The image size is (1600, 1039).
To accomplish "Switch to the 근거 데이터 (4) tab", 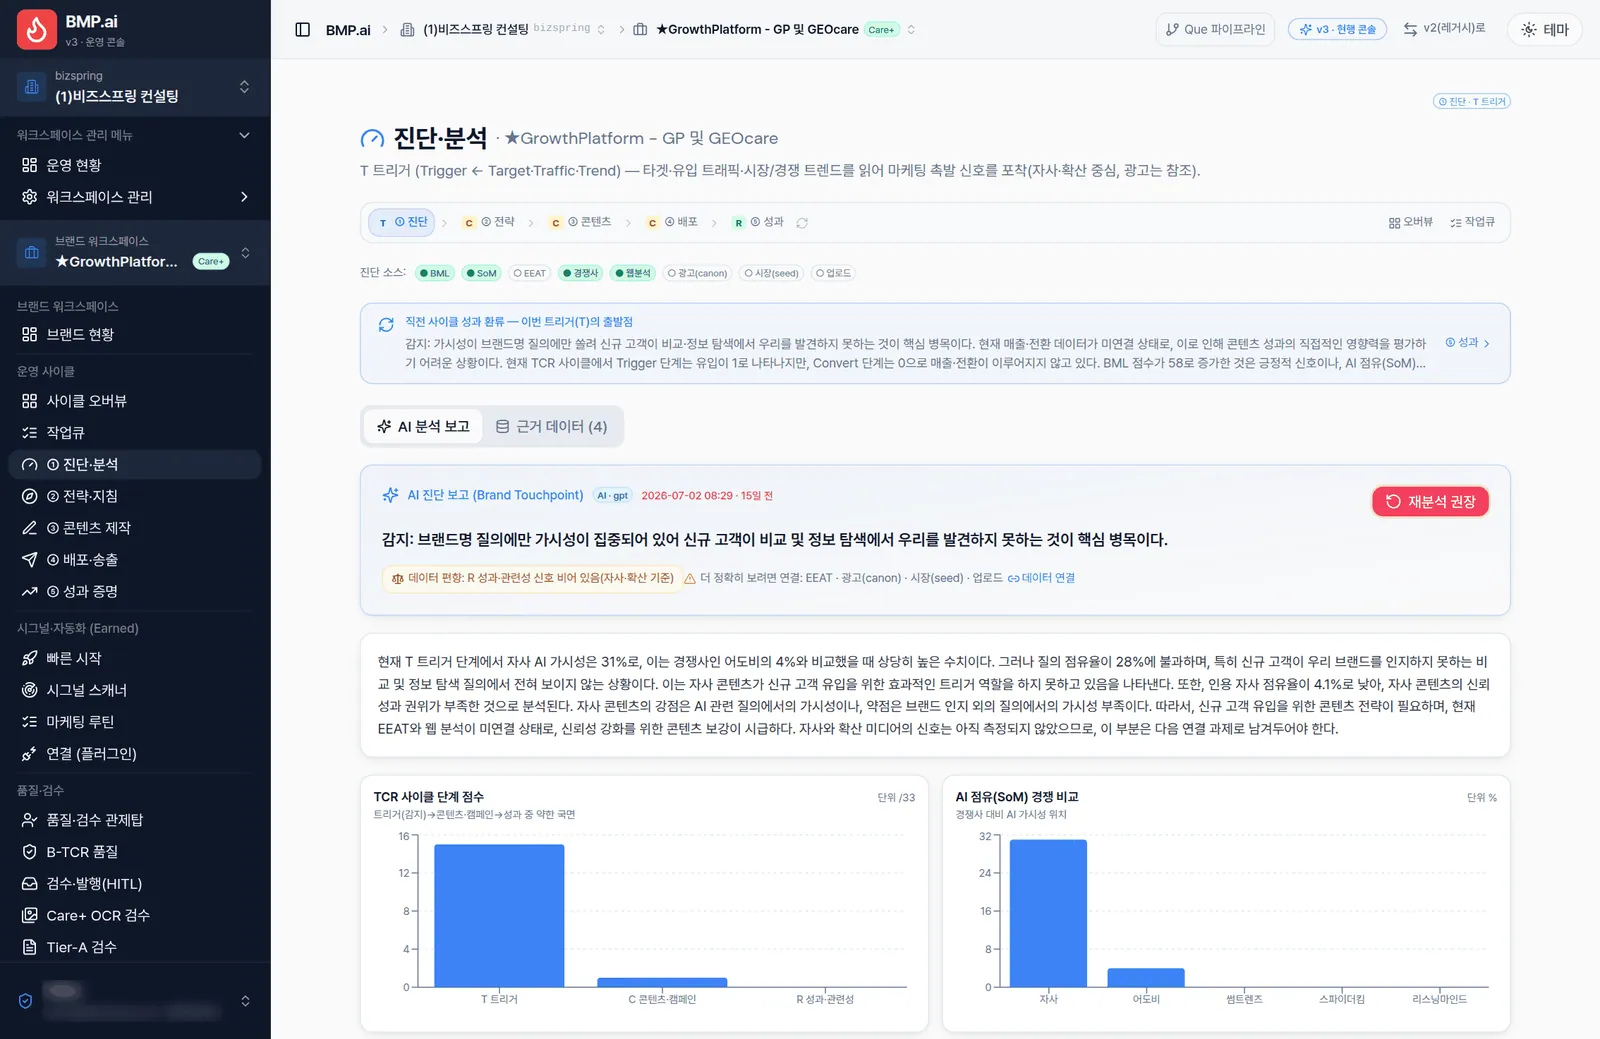I will (552, 427).
